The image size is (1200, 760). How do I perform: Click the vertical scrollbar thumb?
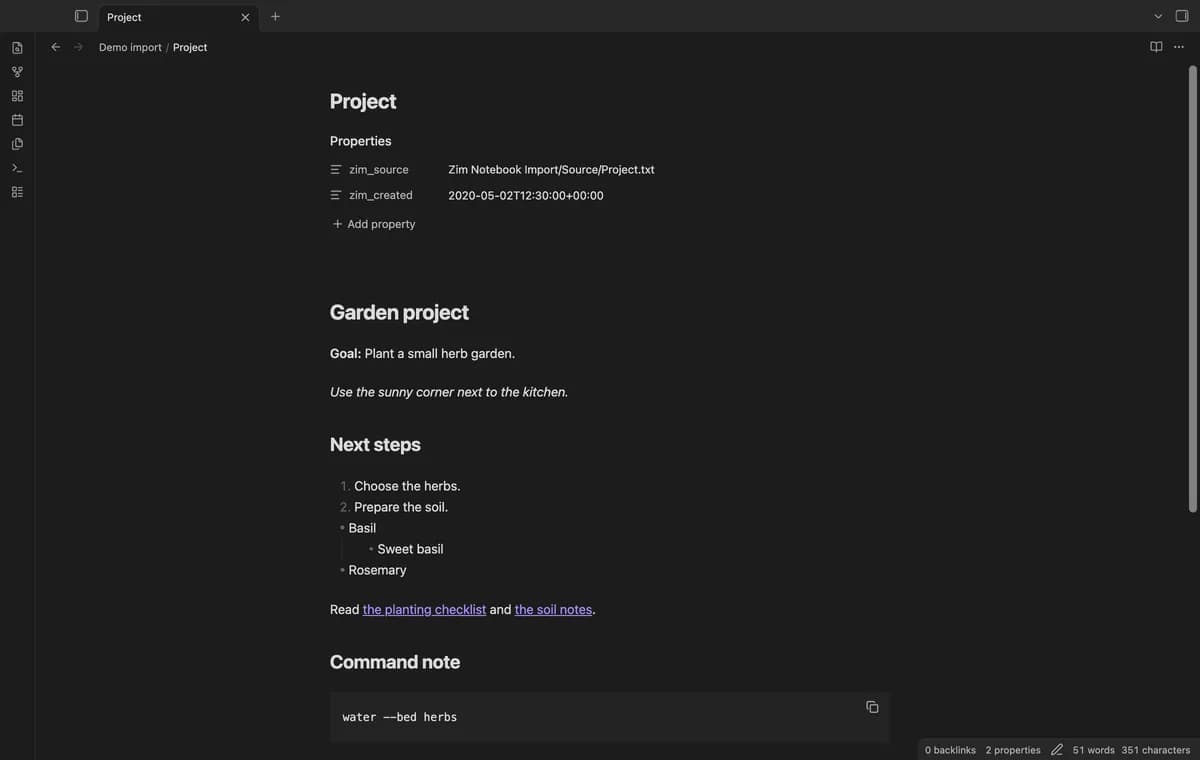1192,290
